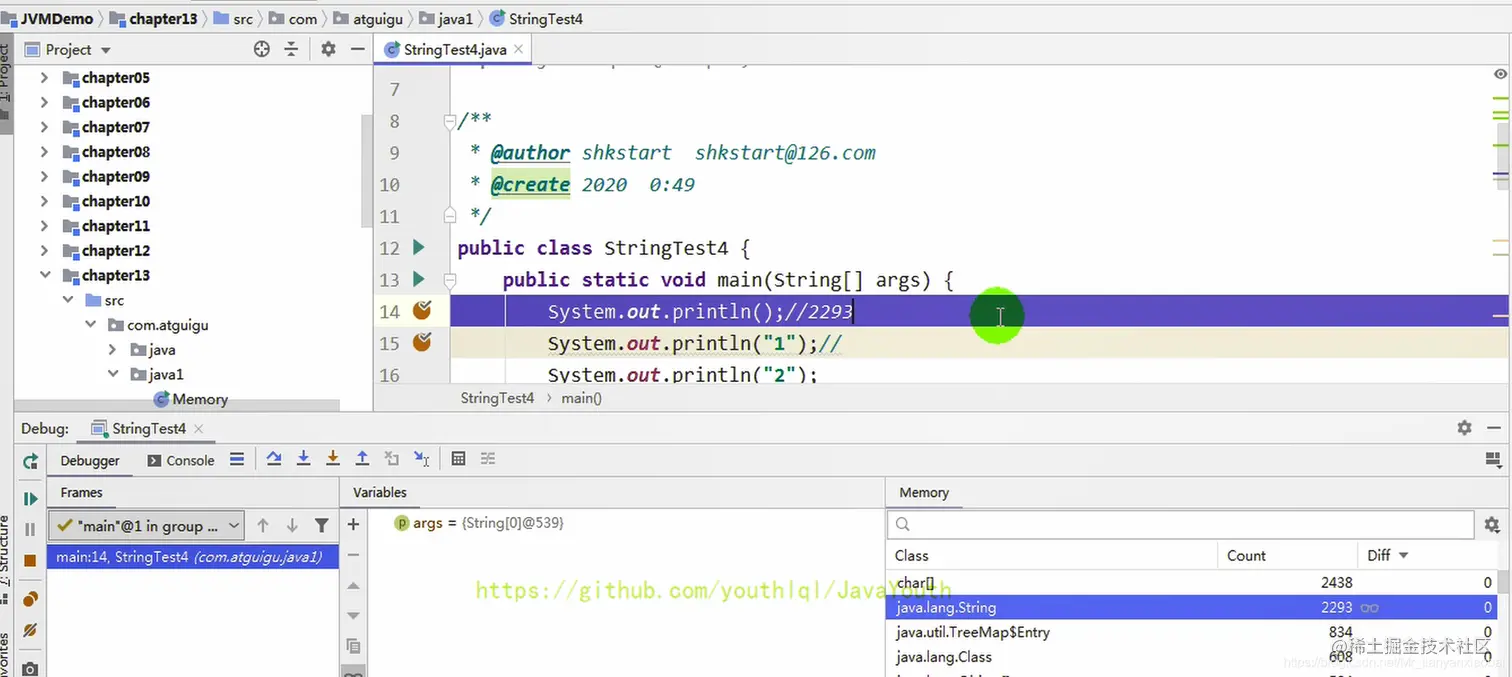Close the StringTest4 debug tab

(x=199, y=428)
